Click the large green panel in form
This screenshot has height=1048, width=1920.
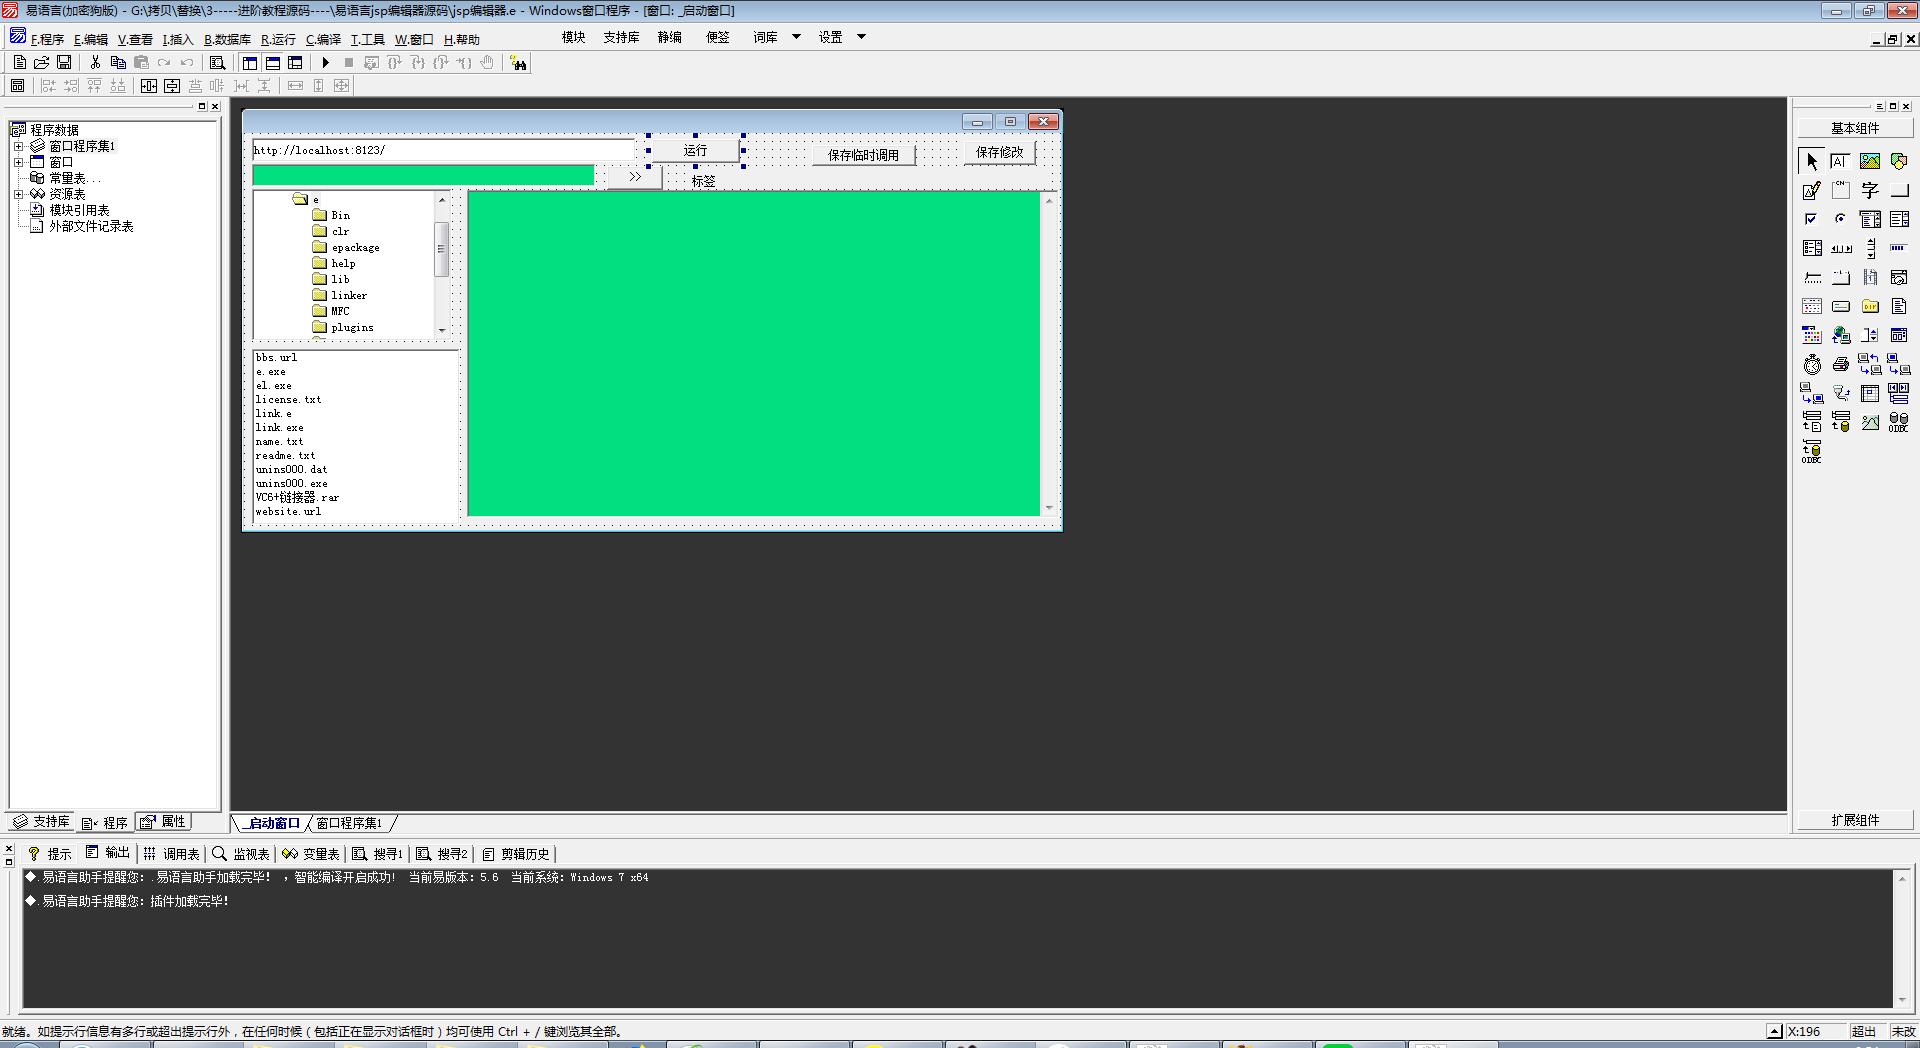(754, 354)
